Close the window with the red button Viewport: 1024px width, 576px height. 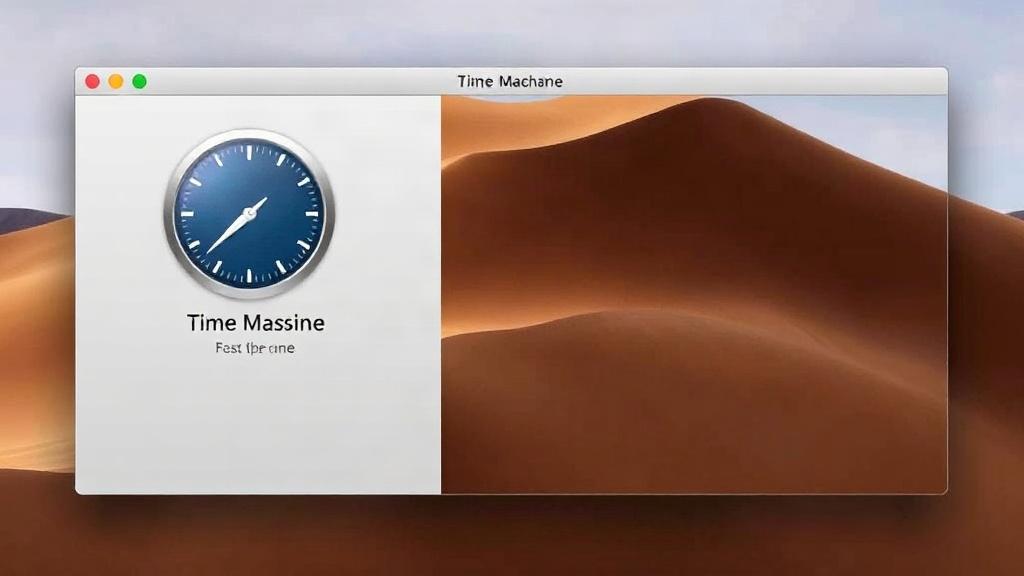click(x=93, y=82)
